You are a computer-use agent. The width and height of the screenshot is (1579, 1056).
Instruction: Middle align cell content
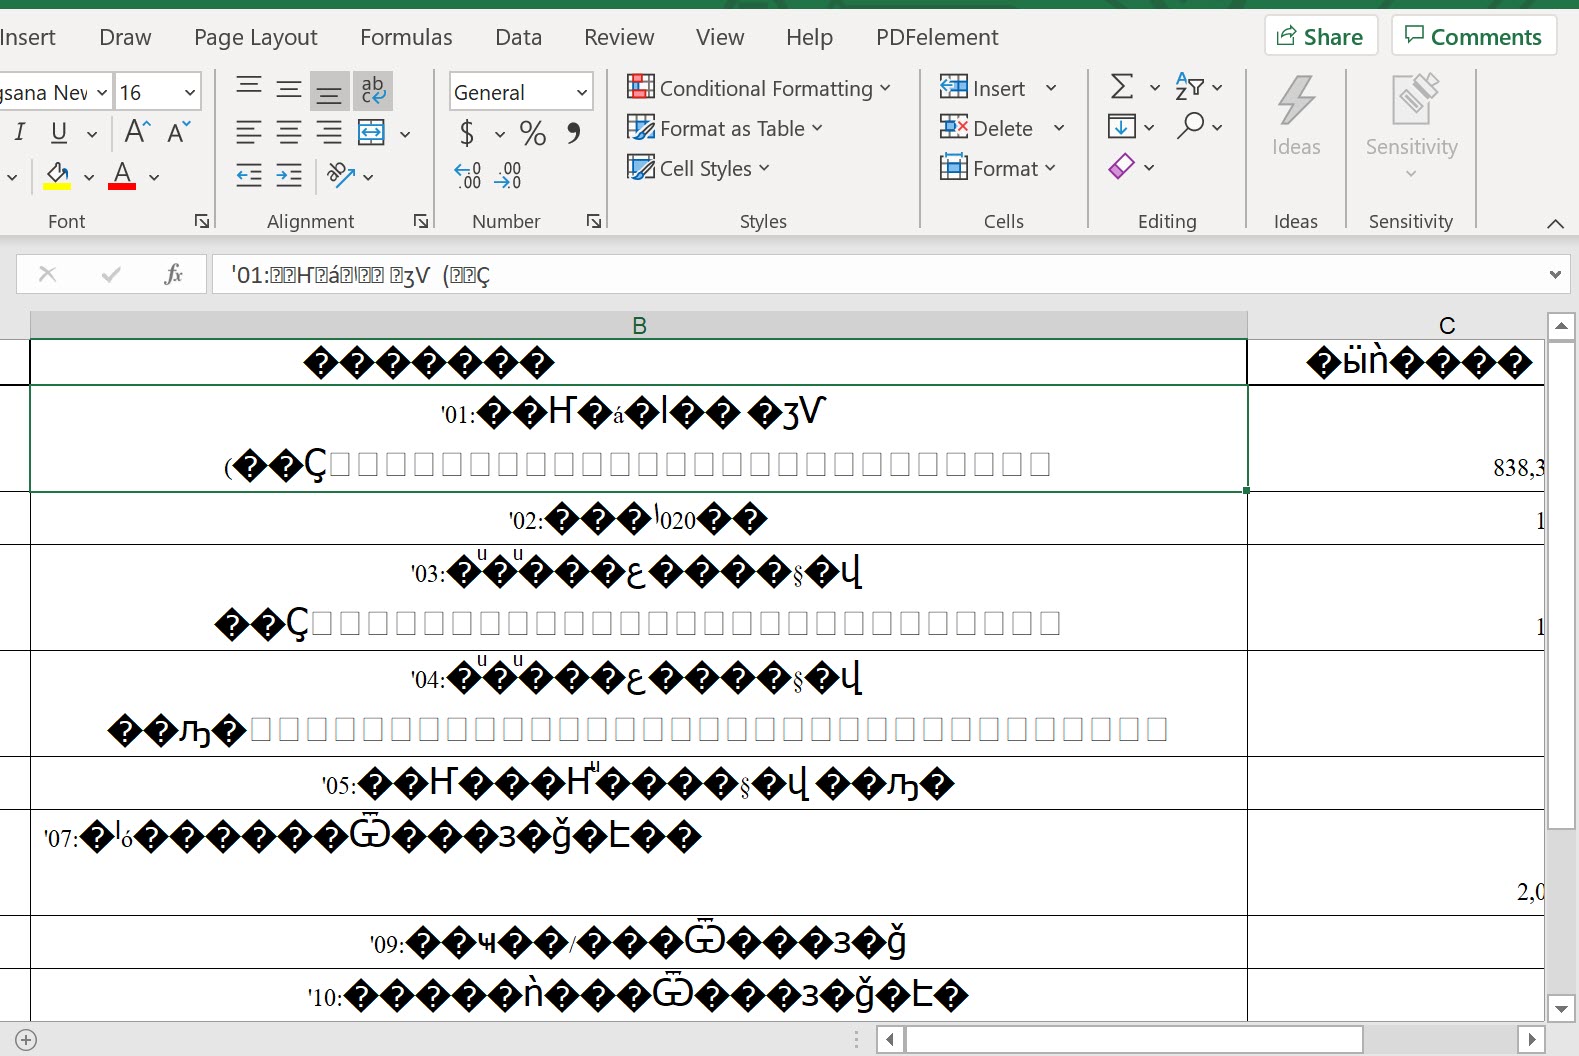pos(289,91)
